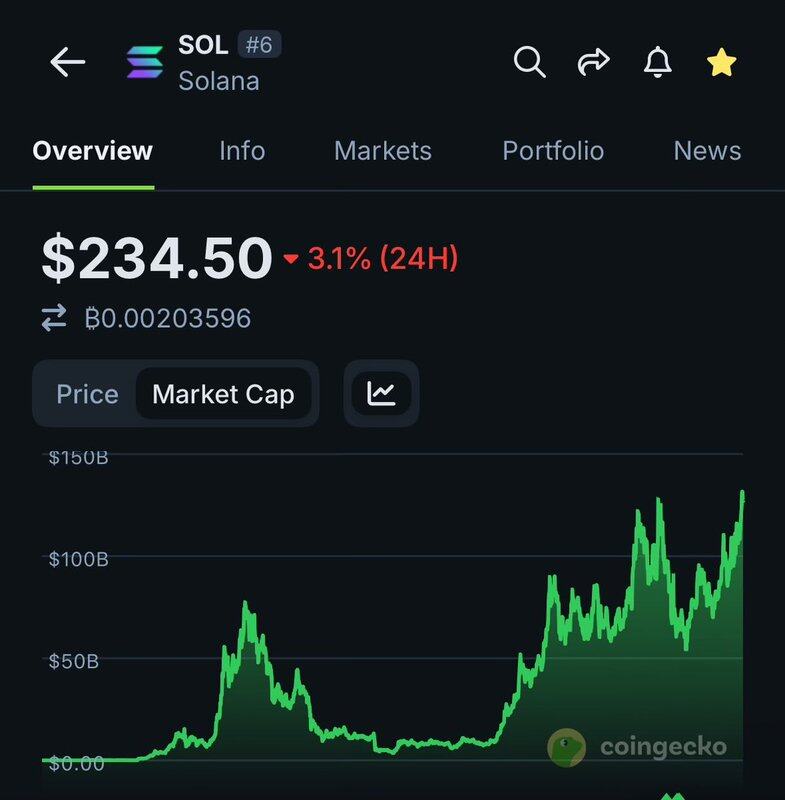Tap the BTC price ₿0.00203596

click(x=168, y=318)
